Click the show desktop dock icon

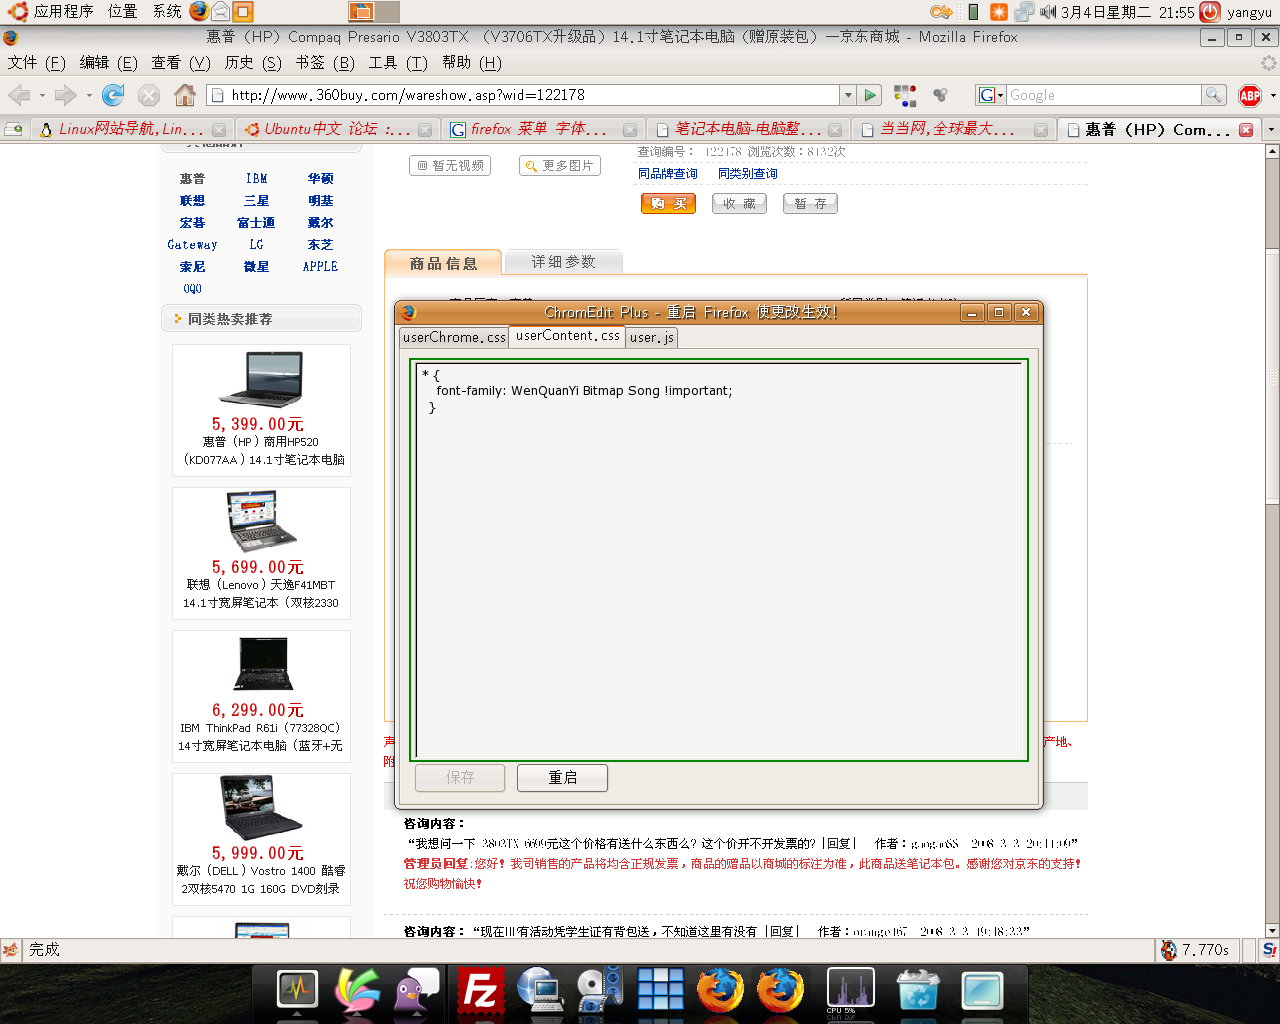pos(982,991)
